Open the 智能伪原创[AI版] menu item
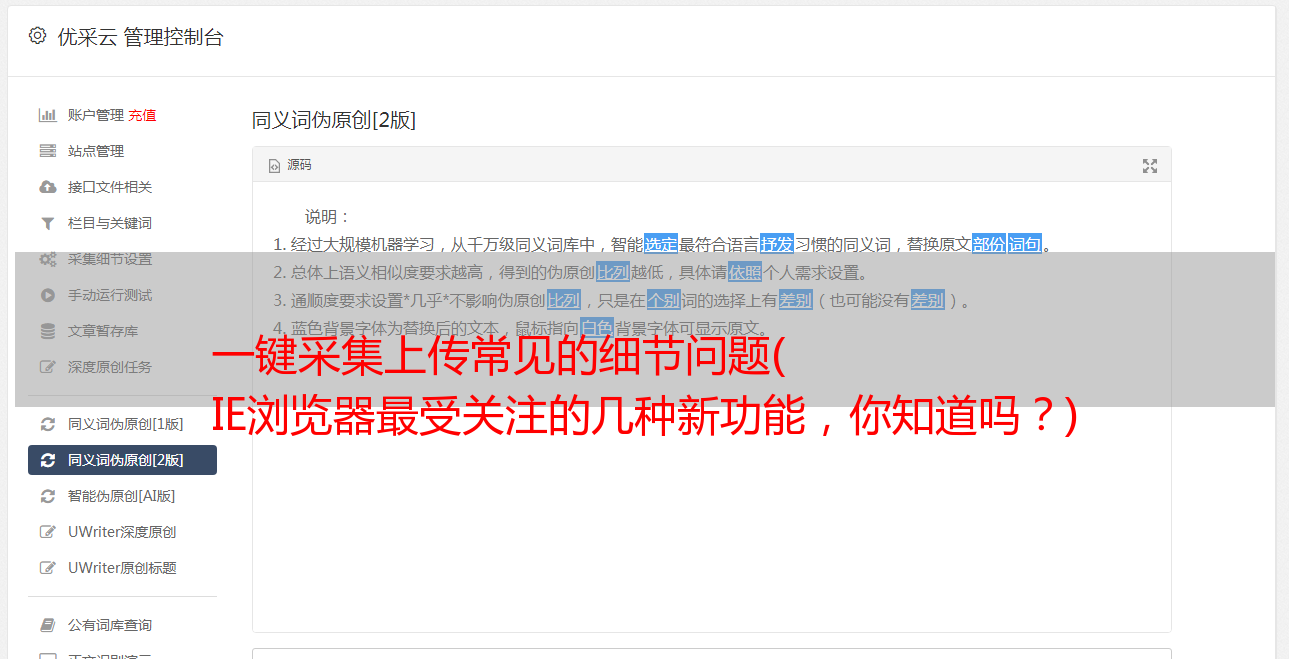The image size is (1289, 659). (122, 496)
